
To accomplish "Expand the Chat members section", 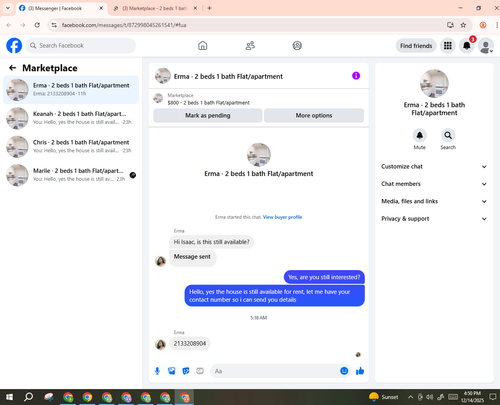I will [434, 184].
